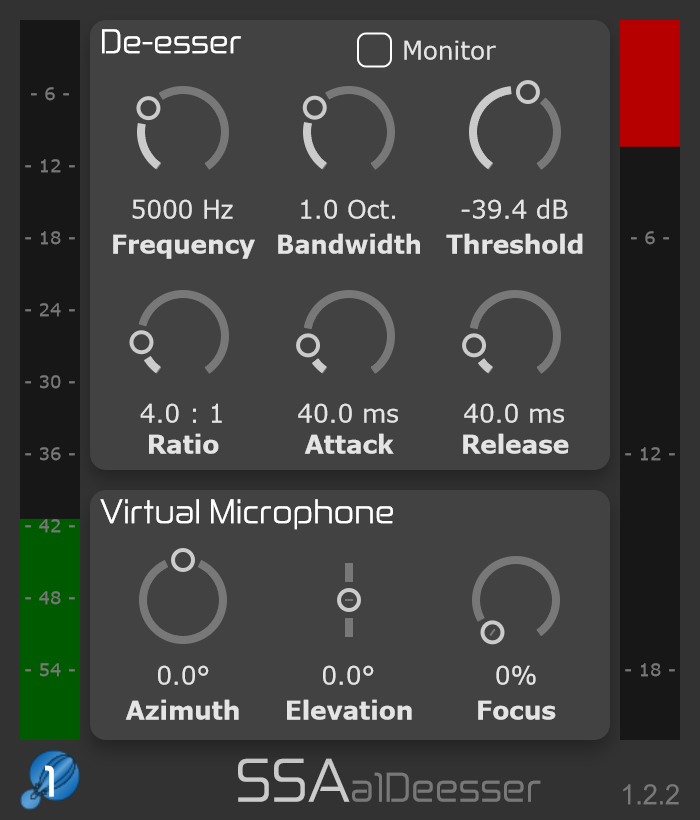The image size is (700, 820).
Task: Click the Threshold label
Action: (x=515, y=244)
